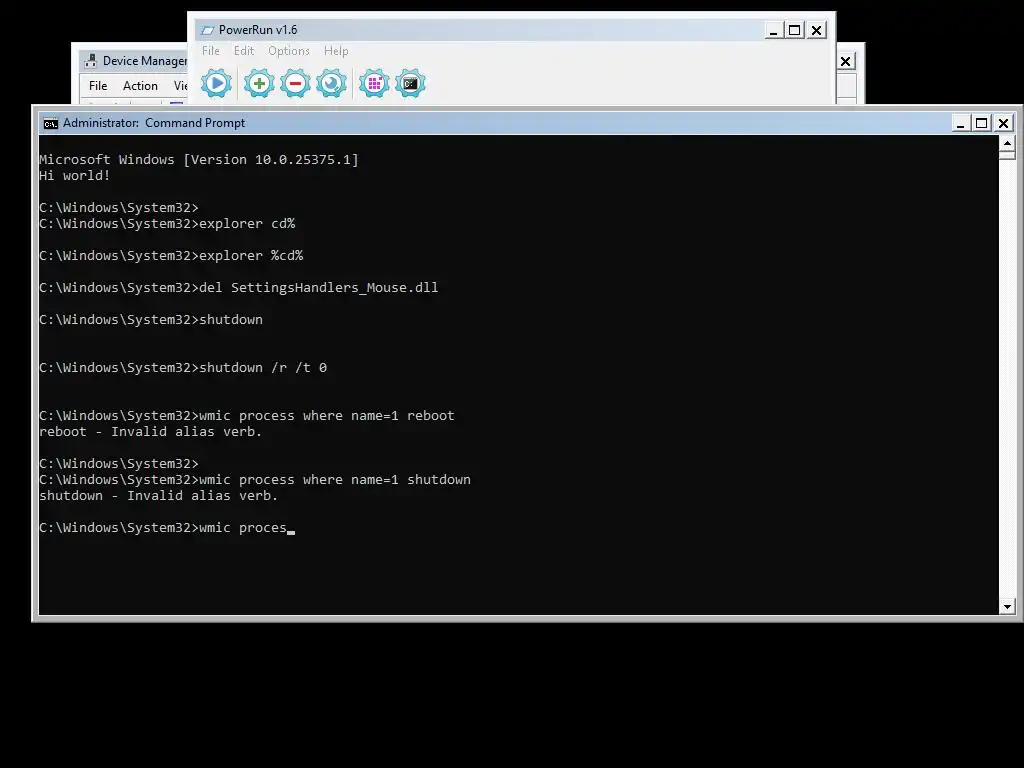Image resolution: width=1024 pixels, height=768 pixels.
Task: Open the Edit menu in PowerRun
Action: (x=244, y=51)
